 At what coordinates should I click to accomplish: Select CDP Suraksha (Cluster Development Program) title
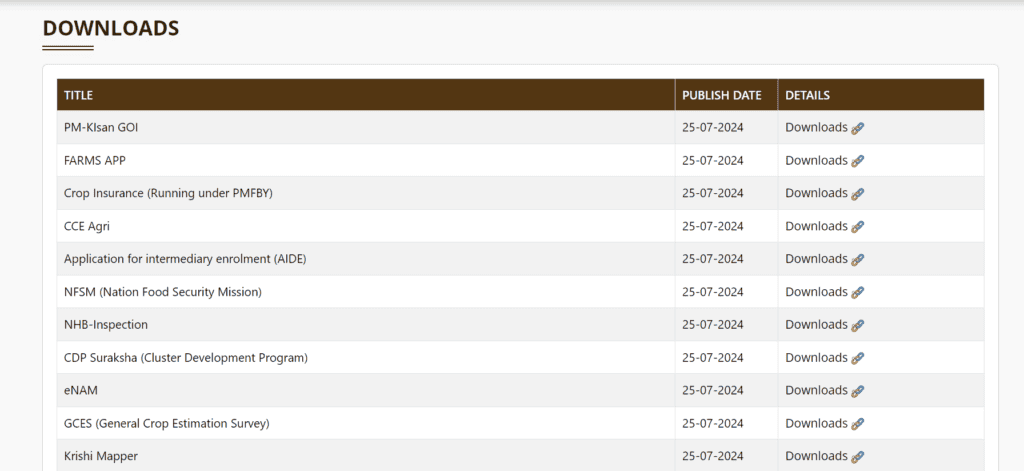186,357
